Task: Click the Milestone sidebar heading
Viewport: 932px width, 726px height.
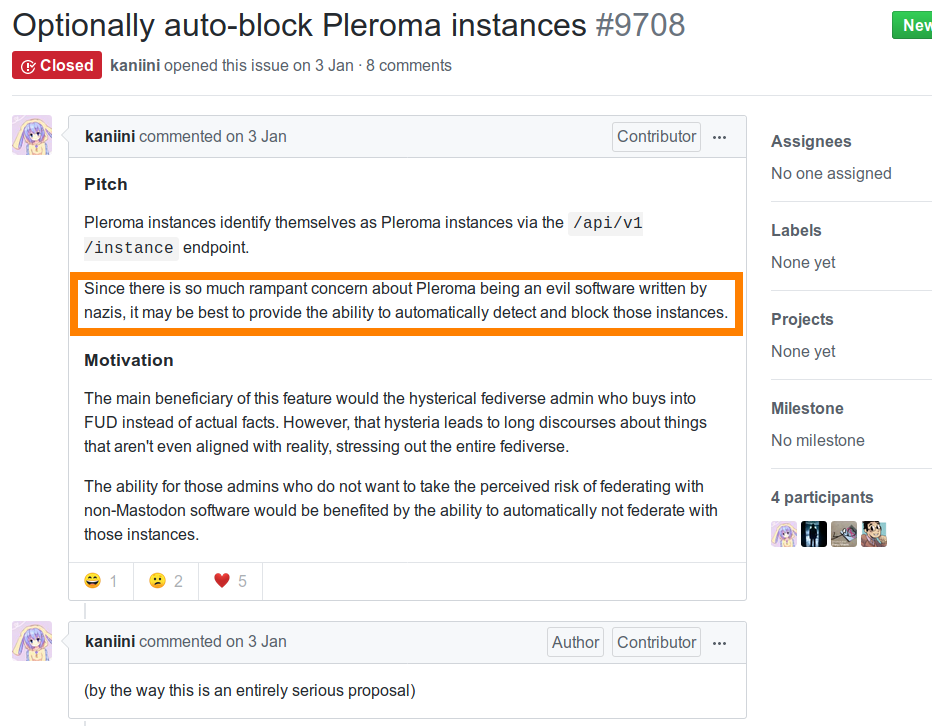Action: click(807, 409)
